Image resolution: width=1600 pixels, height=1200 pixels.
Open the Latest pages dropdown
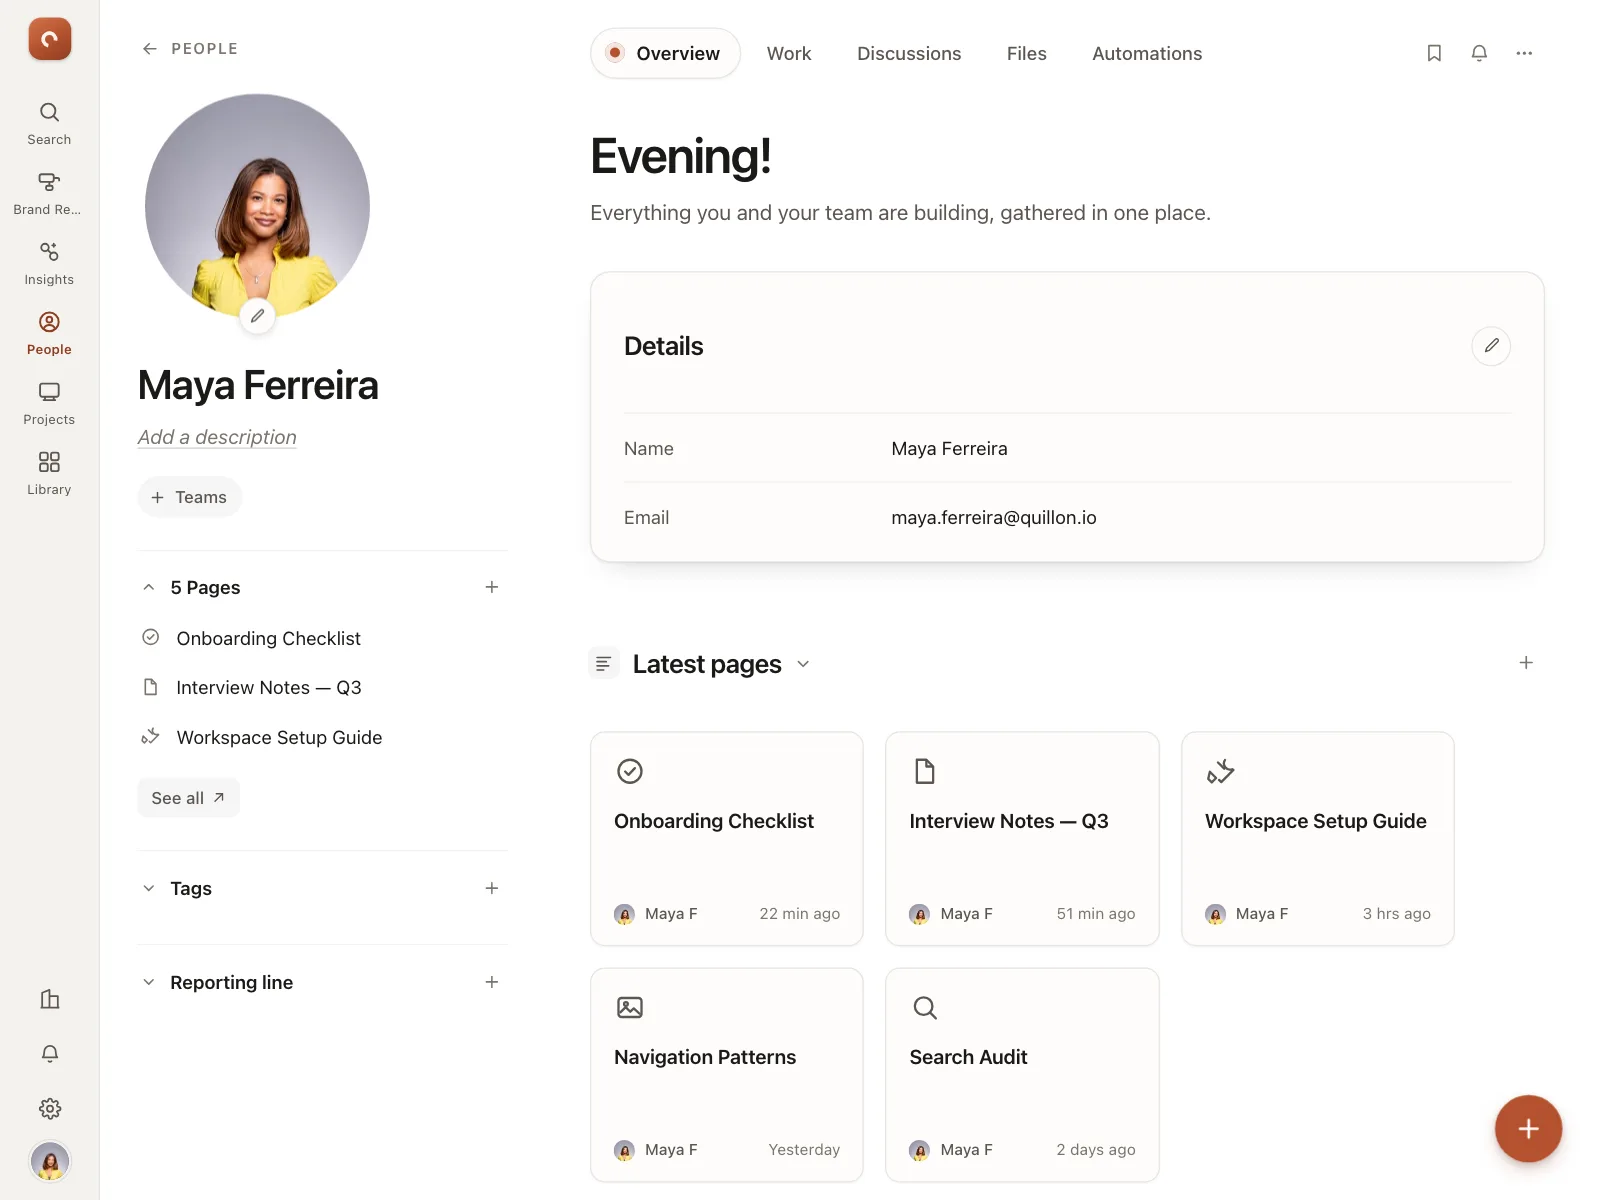[x=803, y=664]
